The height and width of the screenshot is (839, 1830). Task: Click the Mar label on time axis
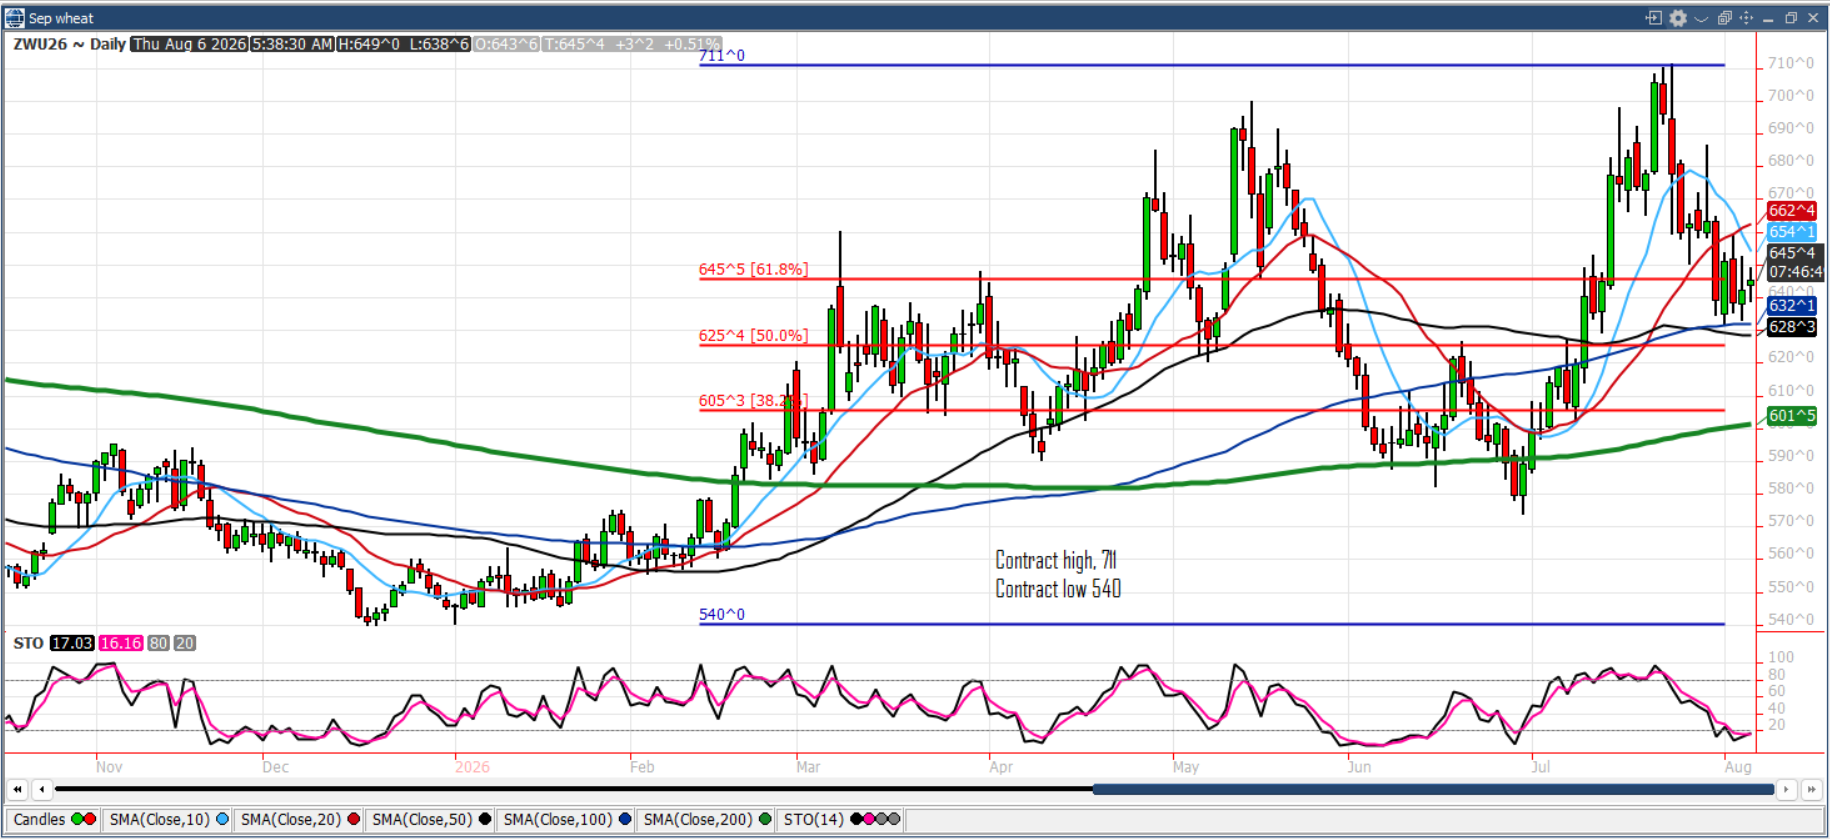pyautogui.click(x=808, y=767)
